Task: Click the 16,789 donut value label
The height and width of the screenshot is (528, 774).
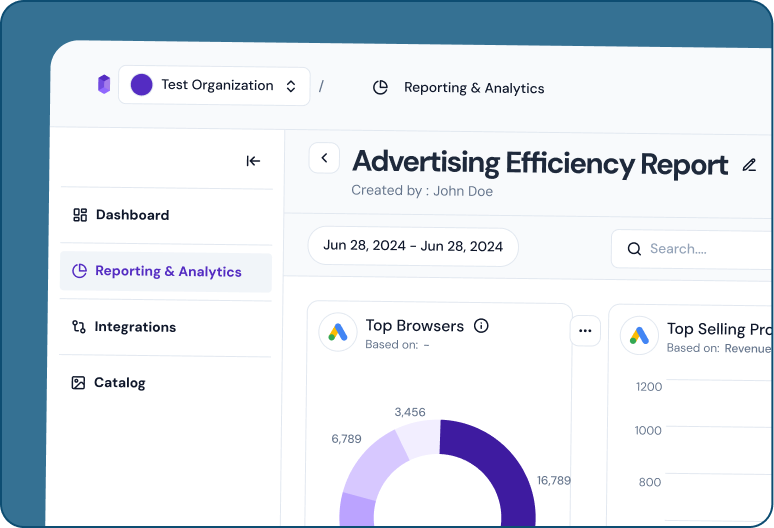Action: click(x=554, y=481)
